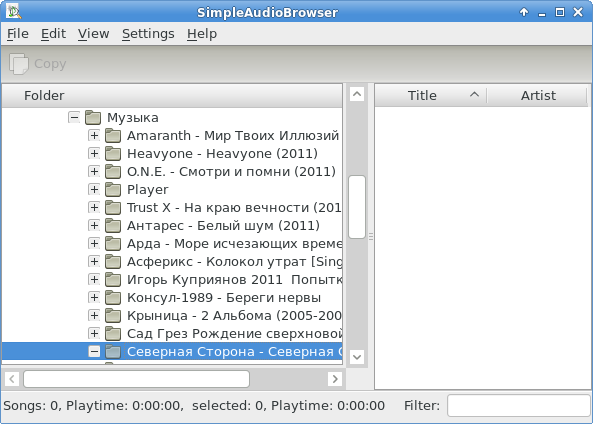Click the SimpleAudioBrowser app icon in title bar
This screenshot has height=424, width=593.
coord(14,12)
